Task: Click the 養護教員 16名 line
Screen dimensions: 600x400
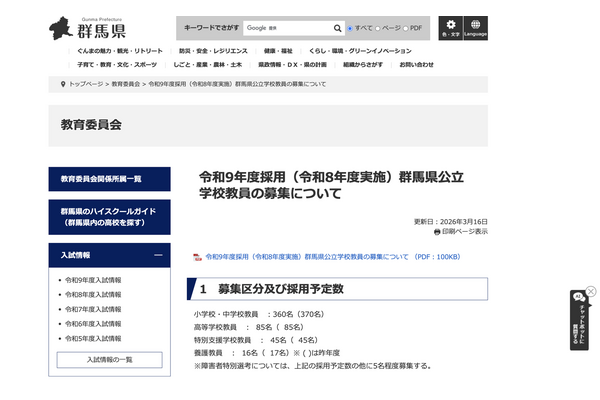Action: click(267, 353)
